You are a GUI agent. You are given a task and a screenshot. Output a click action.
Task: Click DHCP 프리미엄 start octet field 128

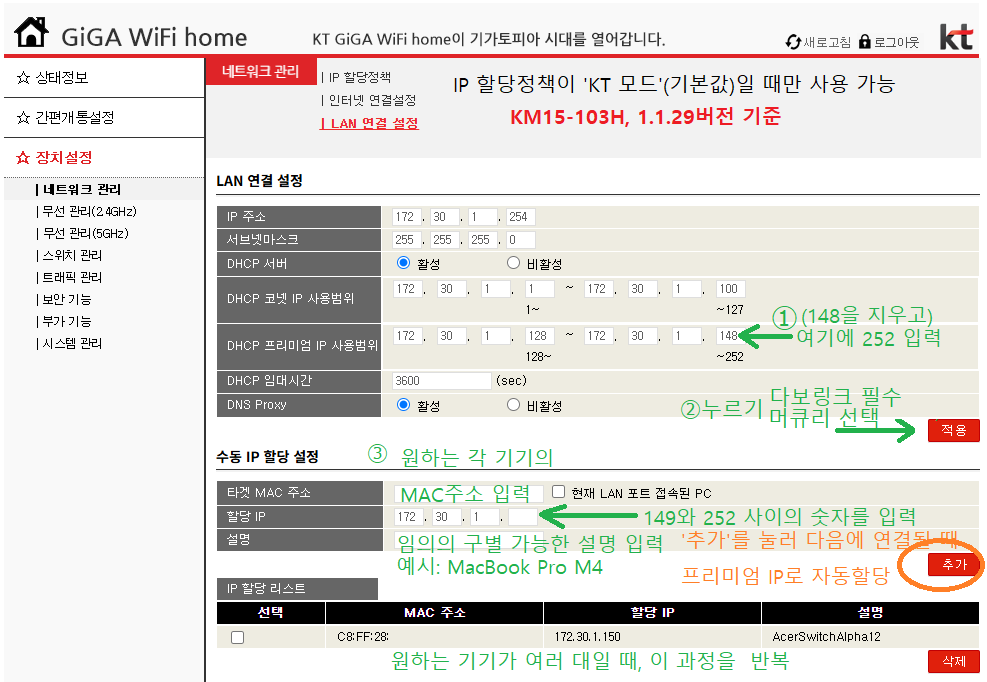pyautogui.click(x=540, y=336)
